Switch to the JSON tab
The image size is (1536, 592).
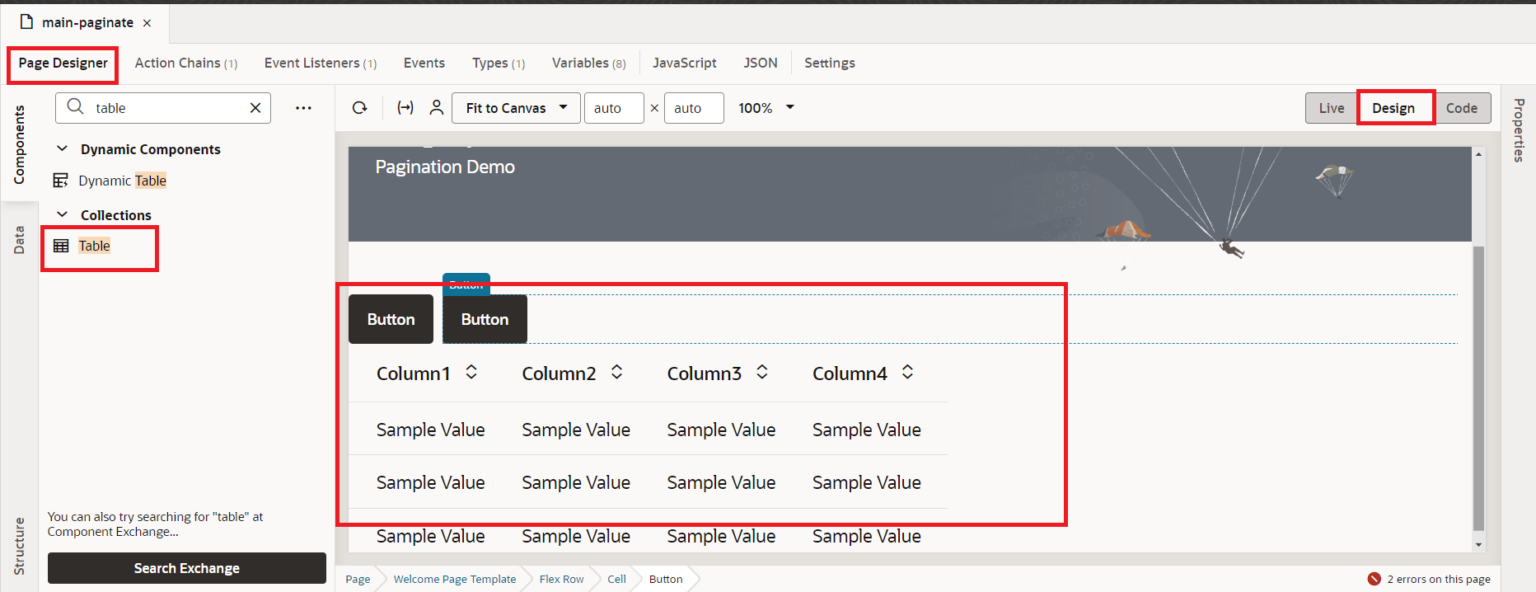pos(760,62)
